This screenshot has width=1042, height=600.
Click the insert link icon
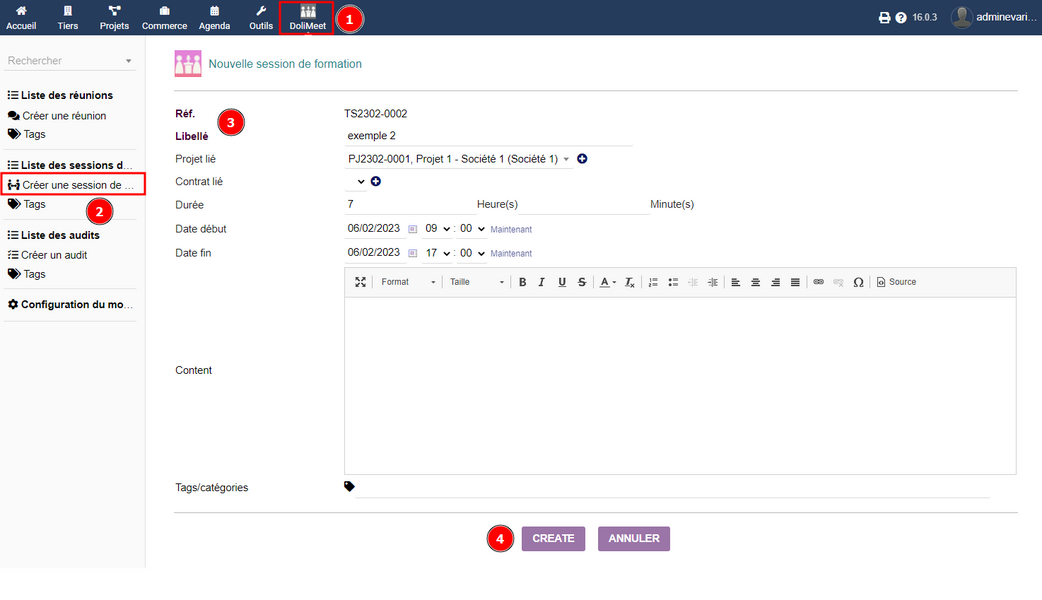tap(818, 282)
